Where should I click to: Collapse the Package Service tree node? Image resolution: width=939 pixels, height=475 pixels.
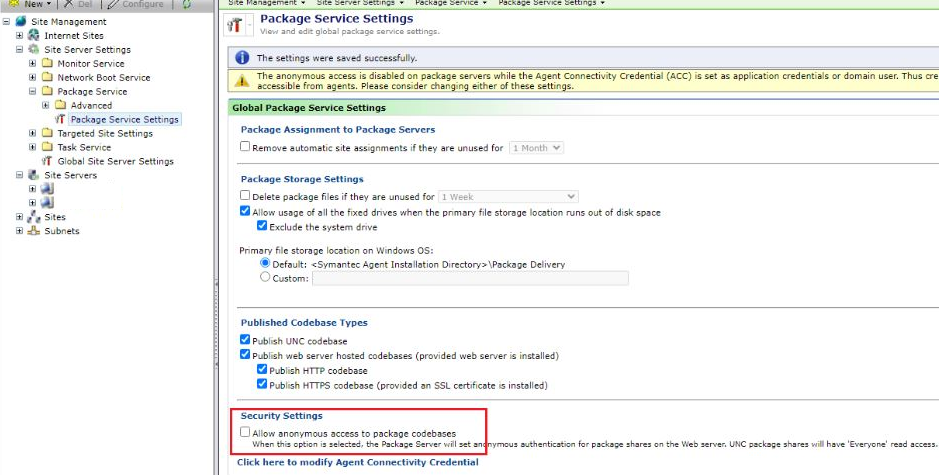[32, 91]
